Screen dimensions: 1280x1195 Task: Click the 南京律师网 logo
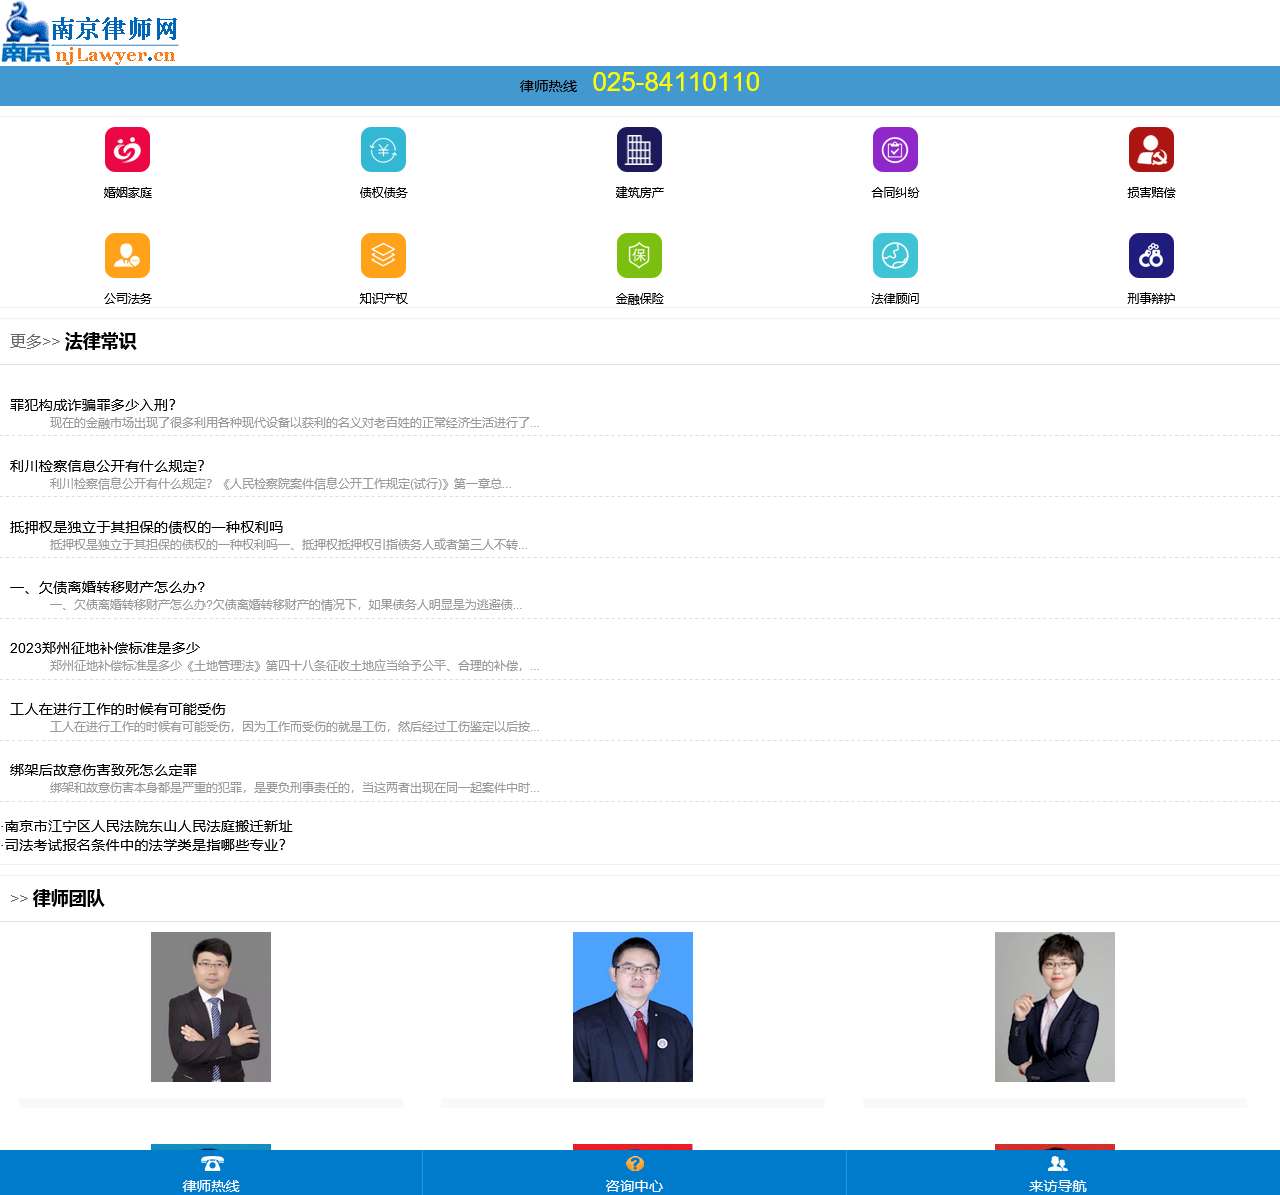coord(90,33)
